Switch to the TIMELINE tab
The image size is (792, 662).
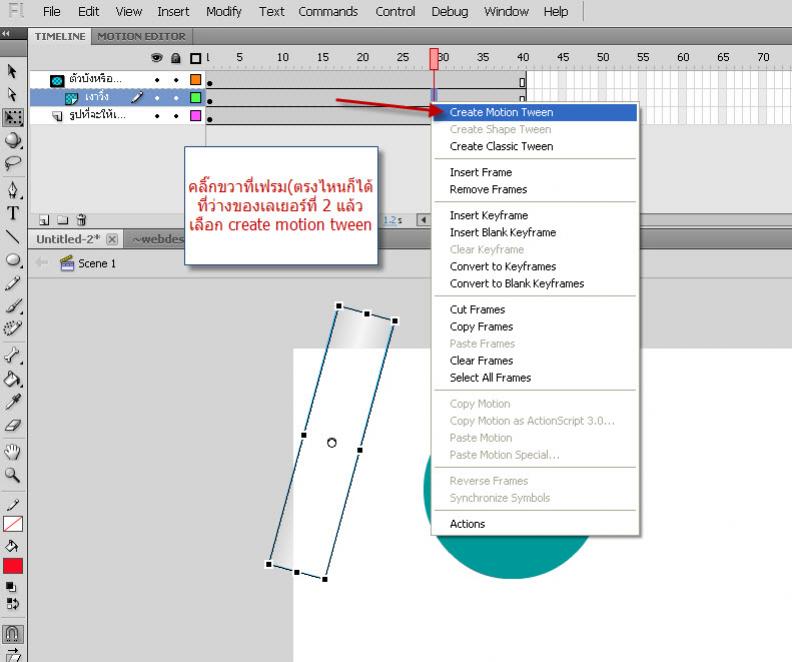(x=60, y=36)
